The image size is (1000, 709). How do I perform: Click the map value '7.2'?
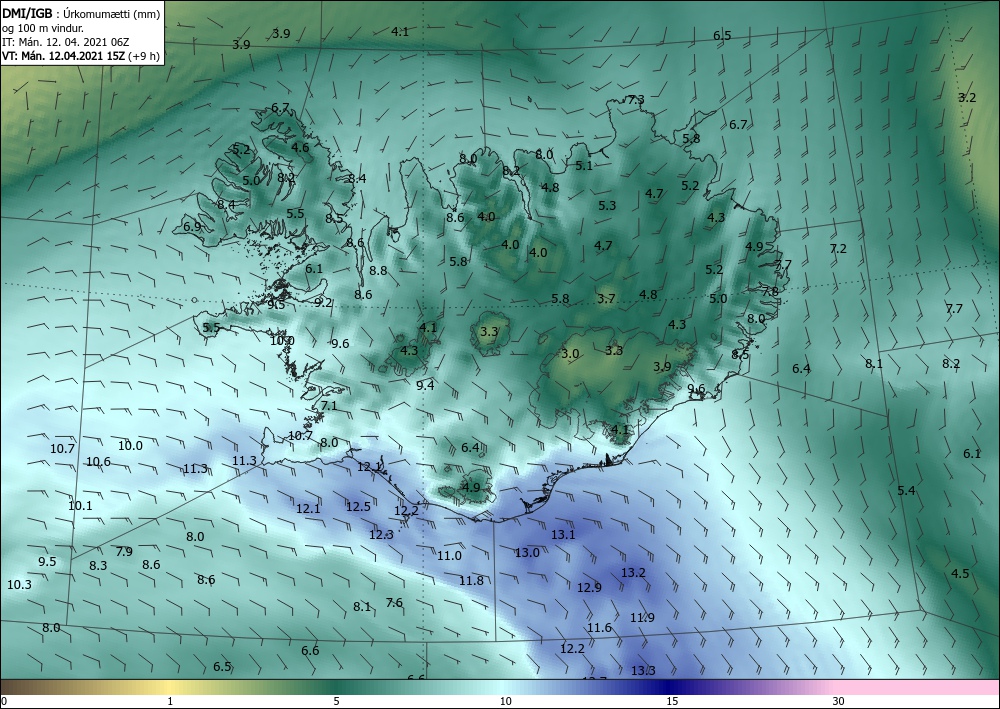[x=838, y=249]
